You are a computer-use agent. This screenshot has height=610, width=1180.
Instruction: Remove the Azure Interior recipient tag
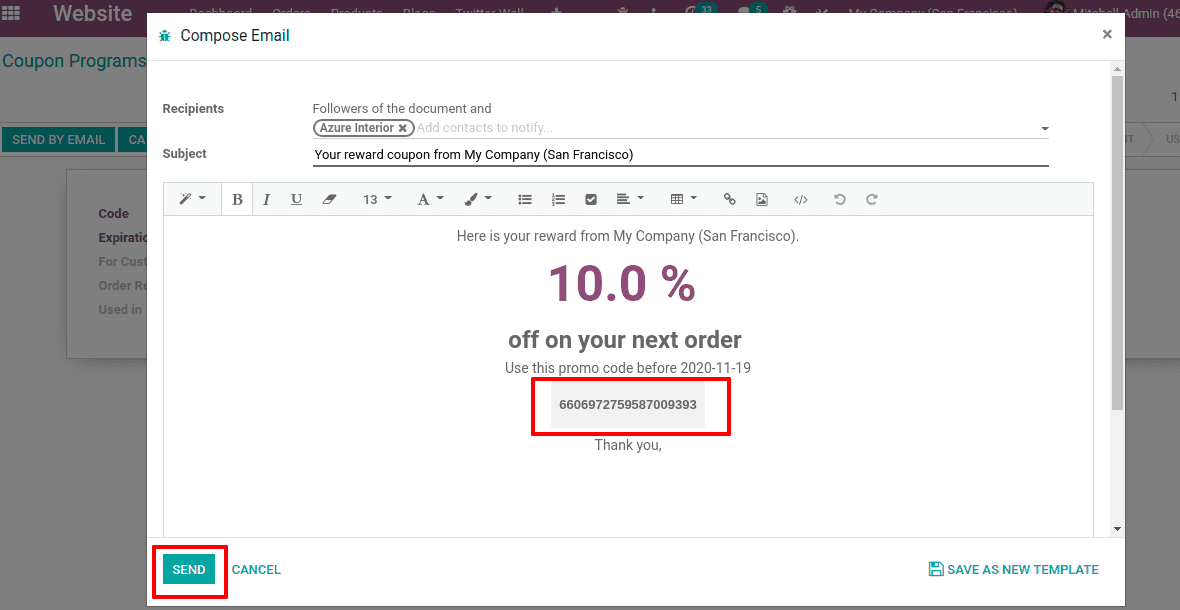403,128
